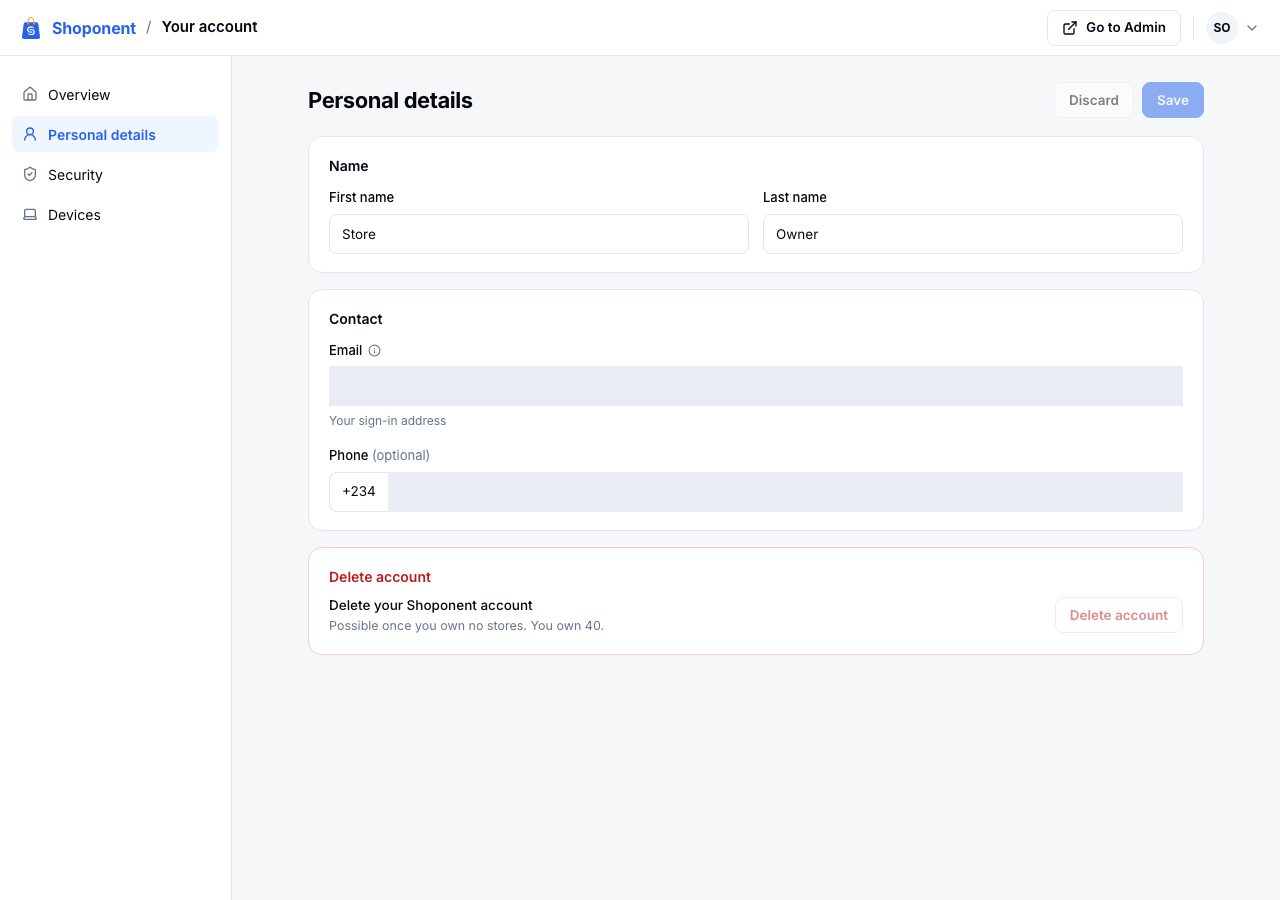Open the Devices section
Viewport: 1280px width, 900px height.
pyautogui.click(x=115, y=215)
